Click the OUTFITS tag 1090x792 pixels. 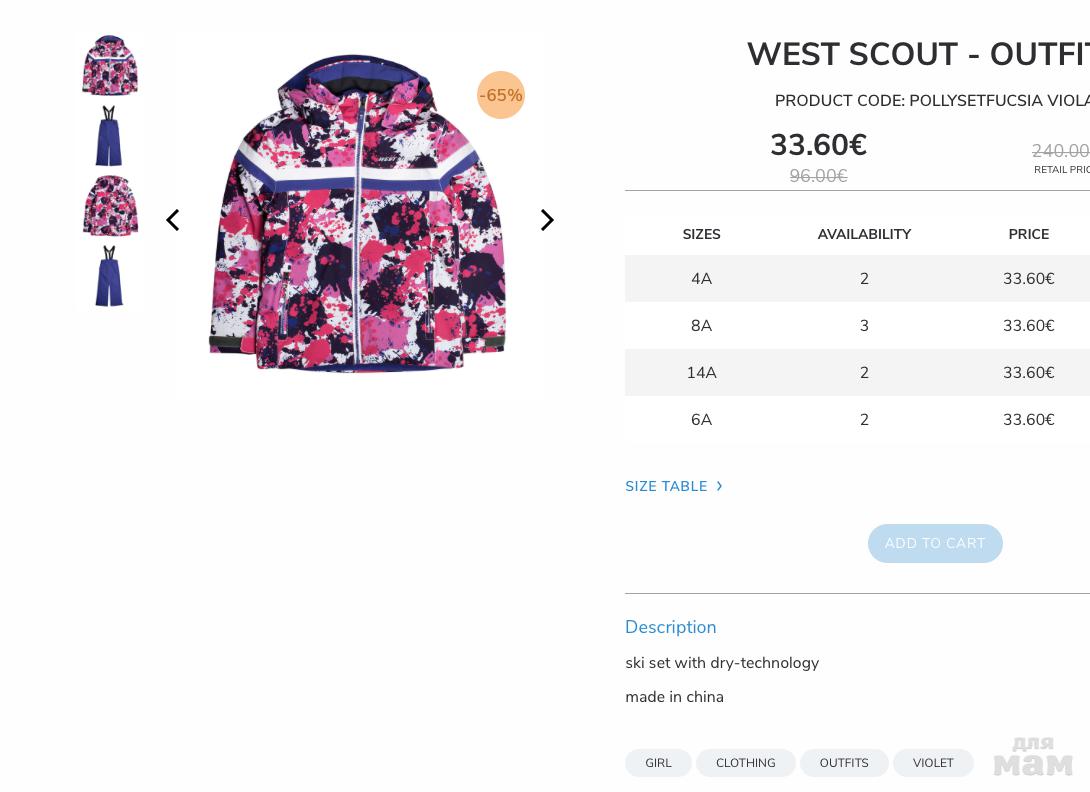click(x=844, y=763)
